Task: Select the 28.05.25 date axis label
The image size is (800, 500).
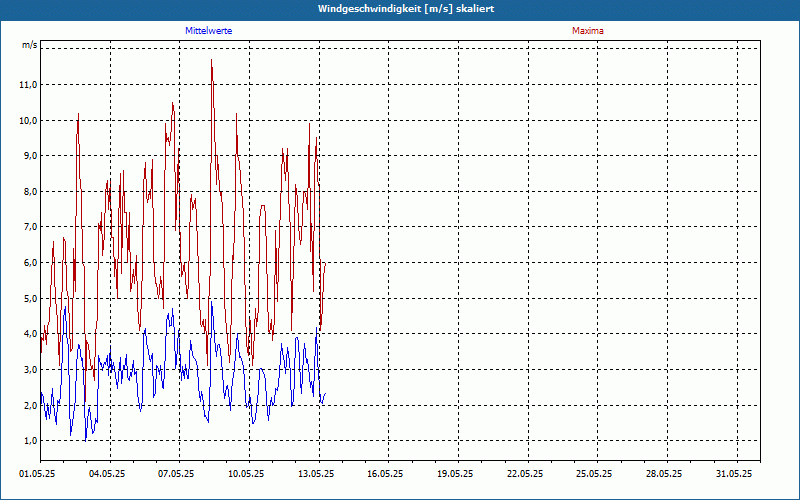Action: 664,474
